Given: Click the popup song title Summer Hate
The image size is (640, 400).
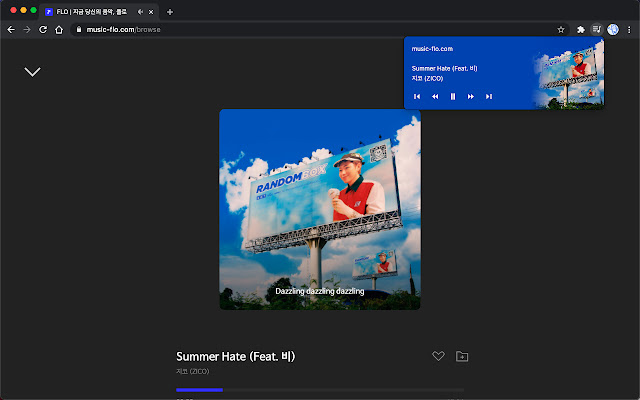Looking at the screenshot, I should pyautogui.click(x=444, y=68).
